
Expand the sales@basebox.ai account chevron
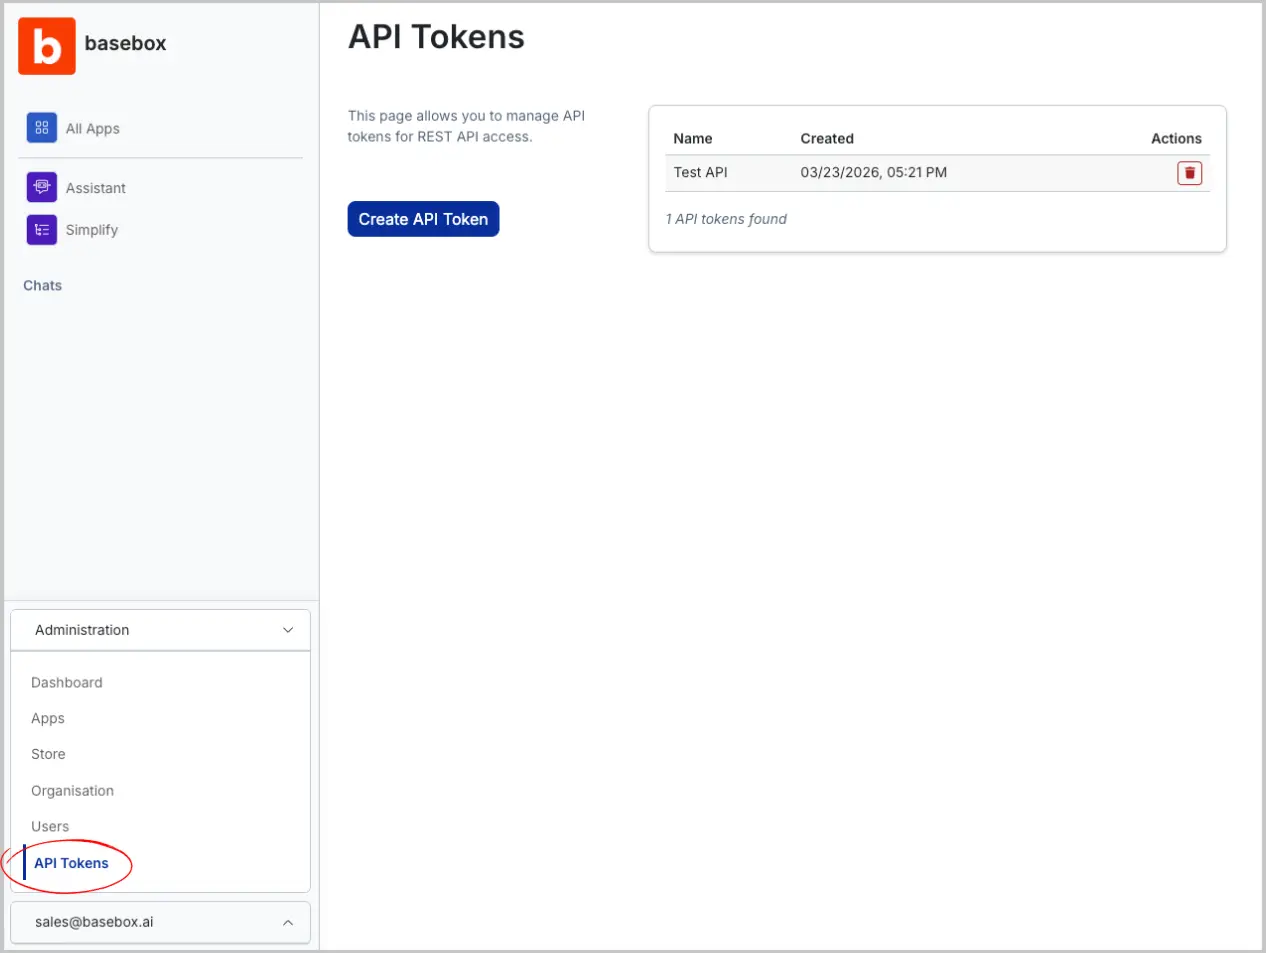coord(288,923)
